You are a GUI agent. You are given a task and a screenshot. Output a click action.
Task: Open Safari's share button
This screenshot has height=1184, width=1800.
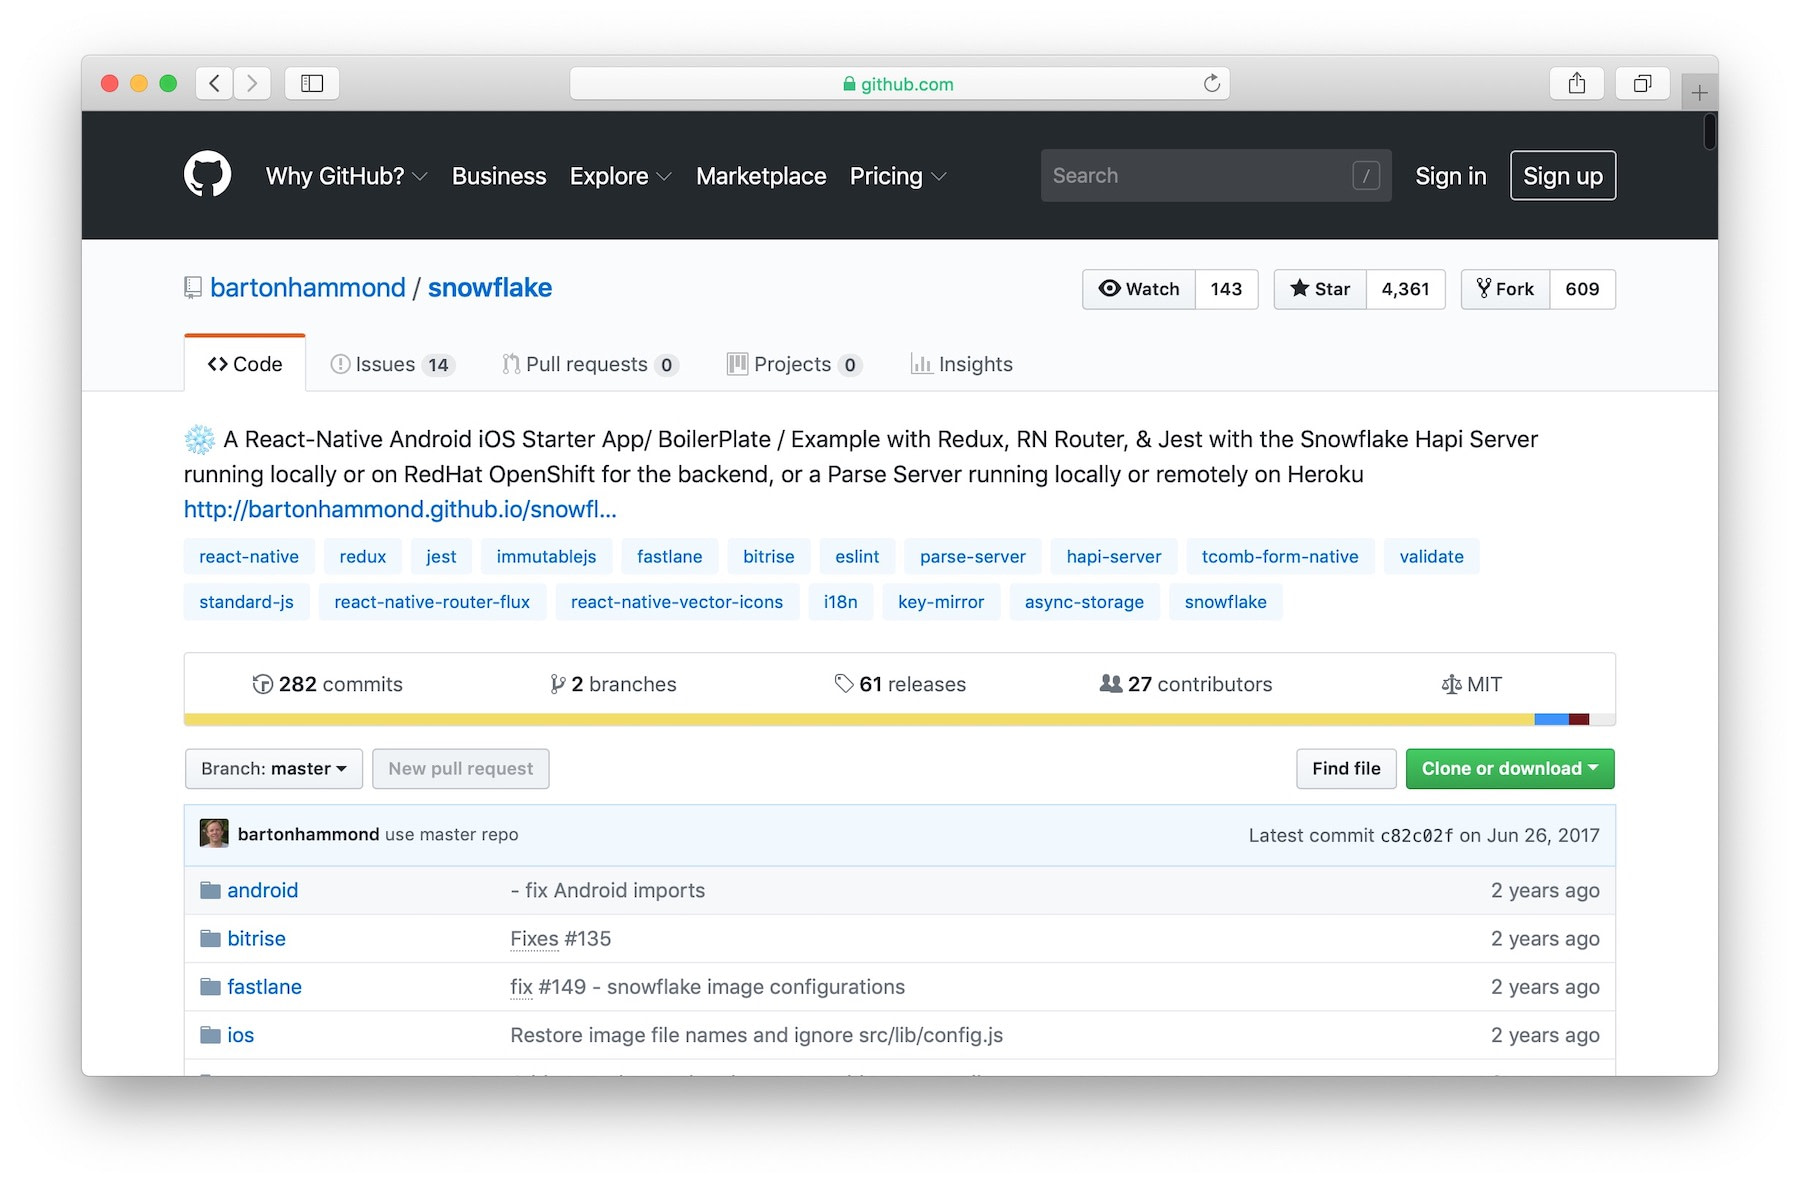point(1577,83)
